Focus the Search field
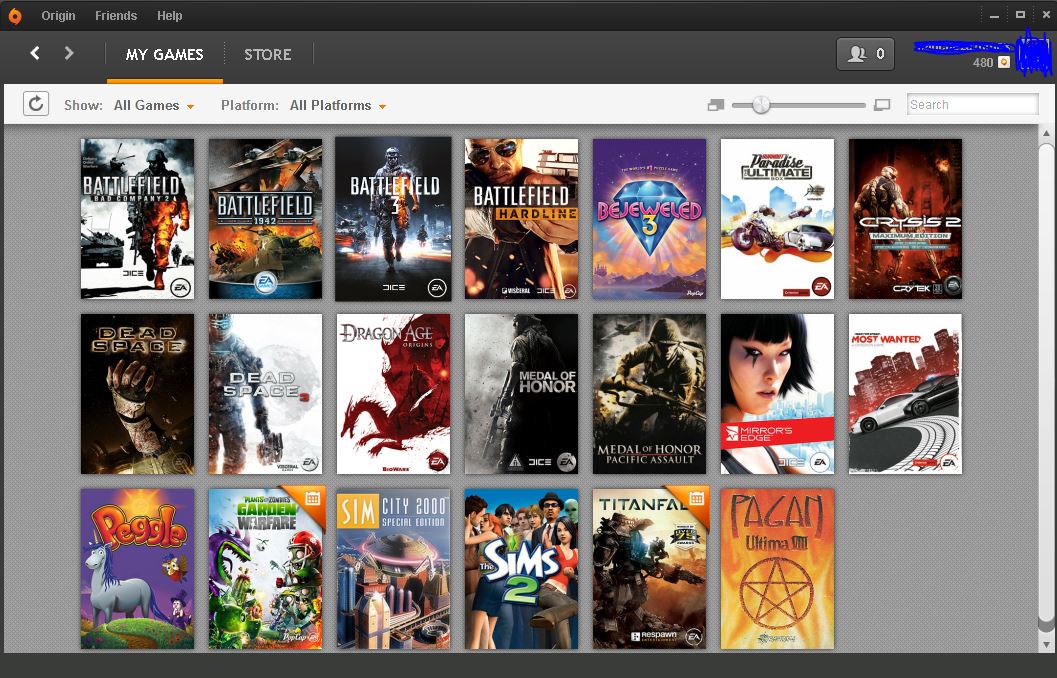The image size is (1057, 678). point(972,104)
